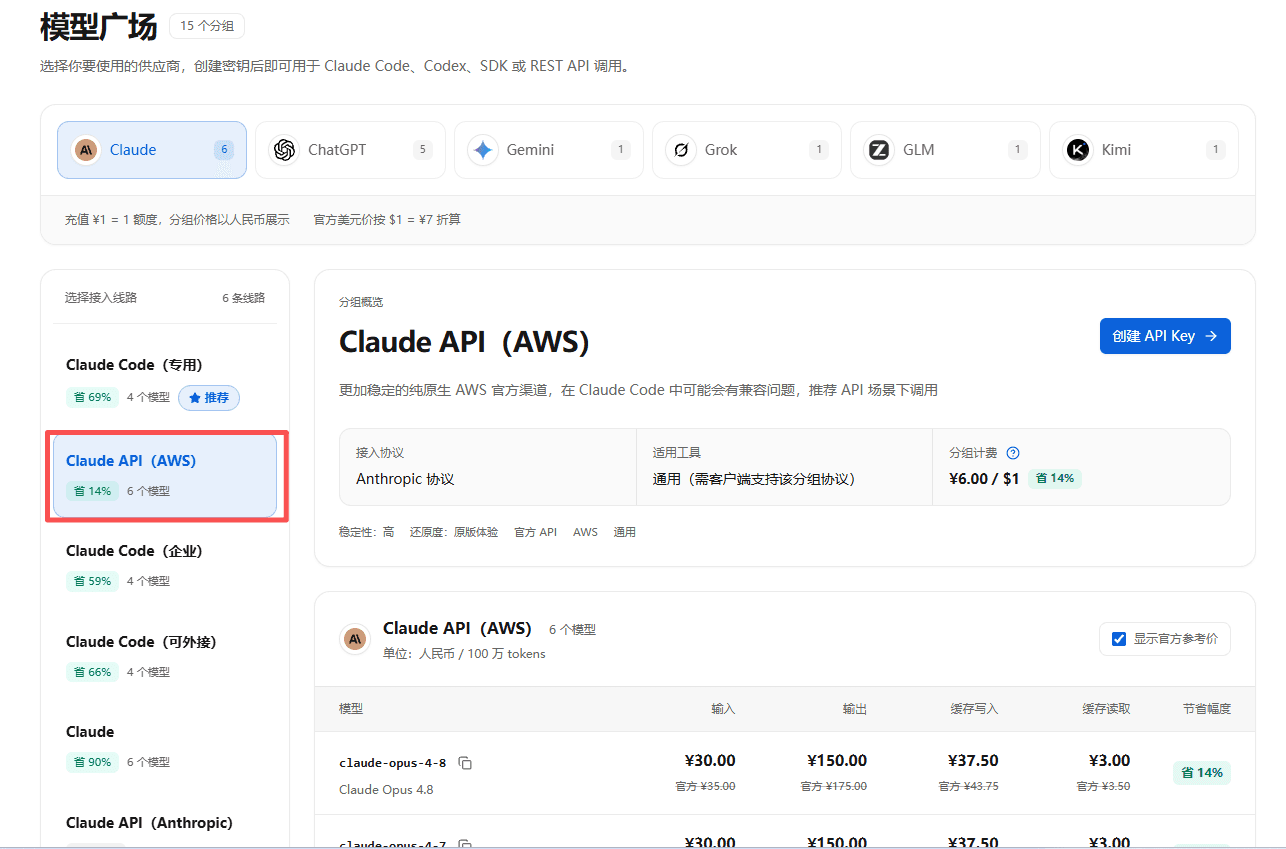Click the 模型 column header
Viewport: 1286px width, 849px height.
[x=351, y=709]
